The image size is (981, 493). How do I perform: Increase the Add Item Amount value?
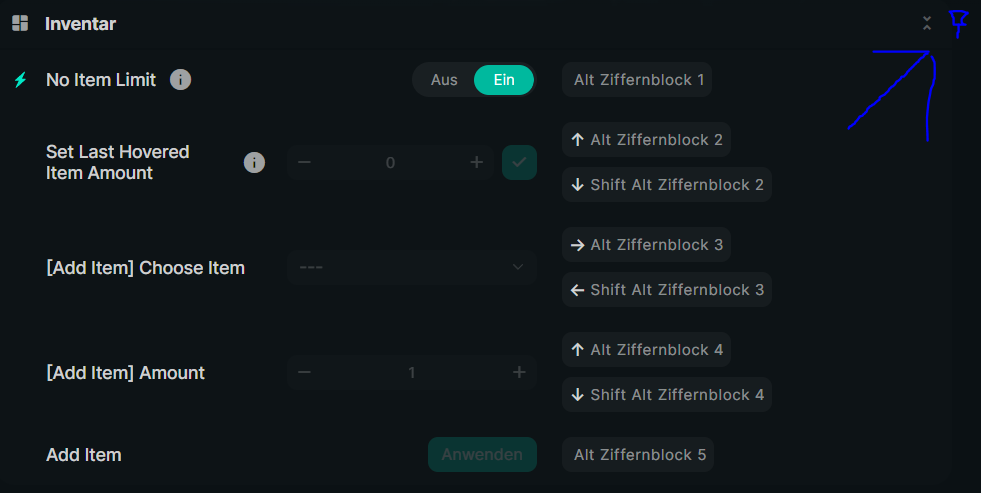pyautogui.click(x=519, y=372)
